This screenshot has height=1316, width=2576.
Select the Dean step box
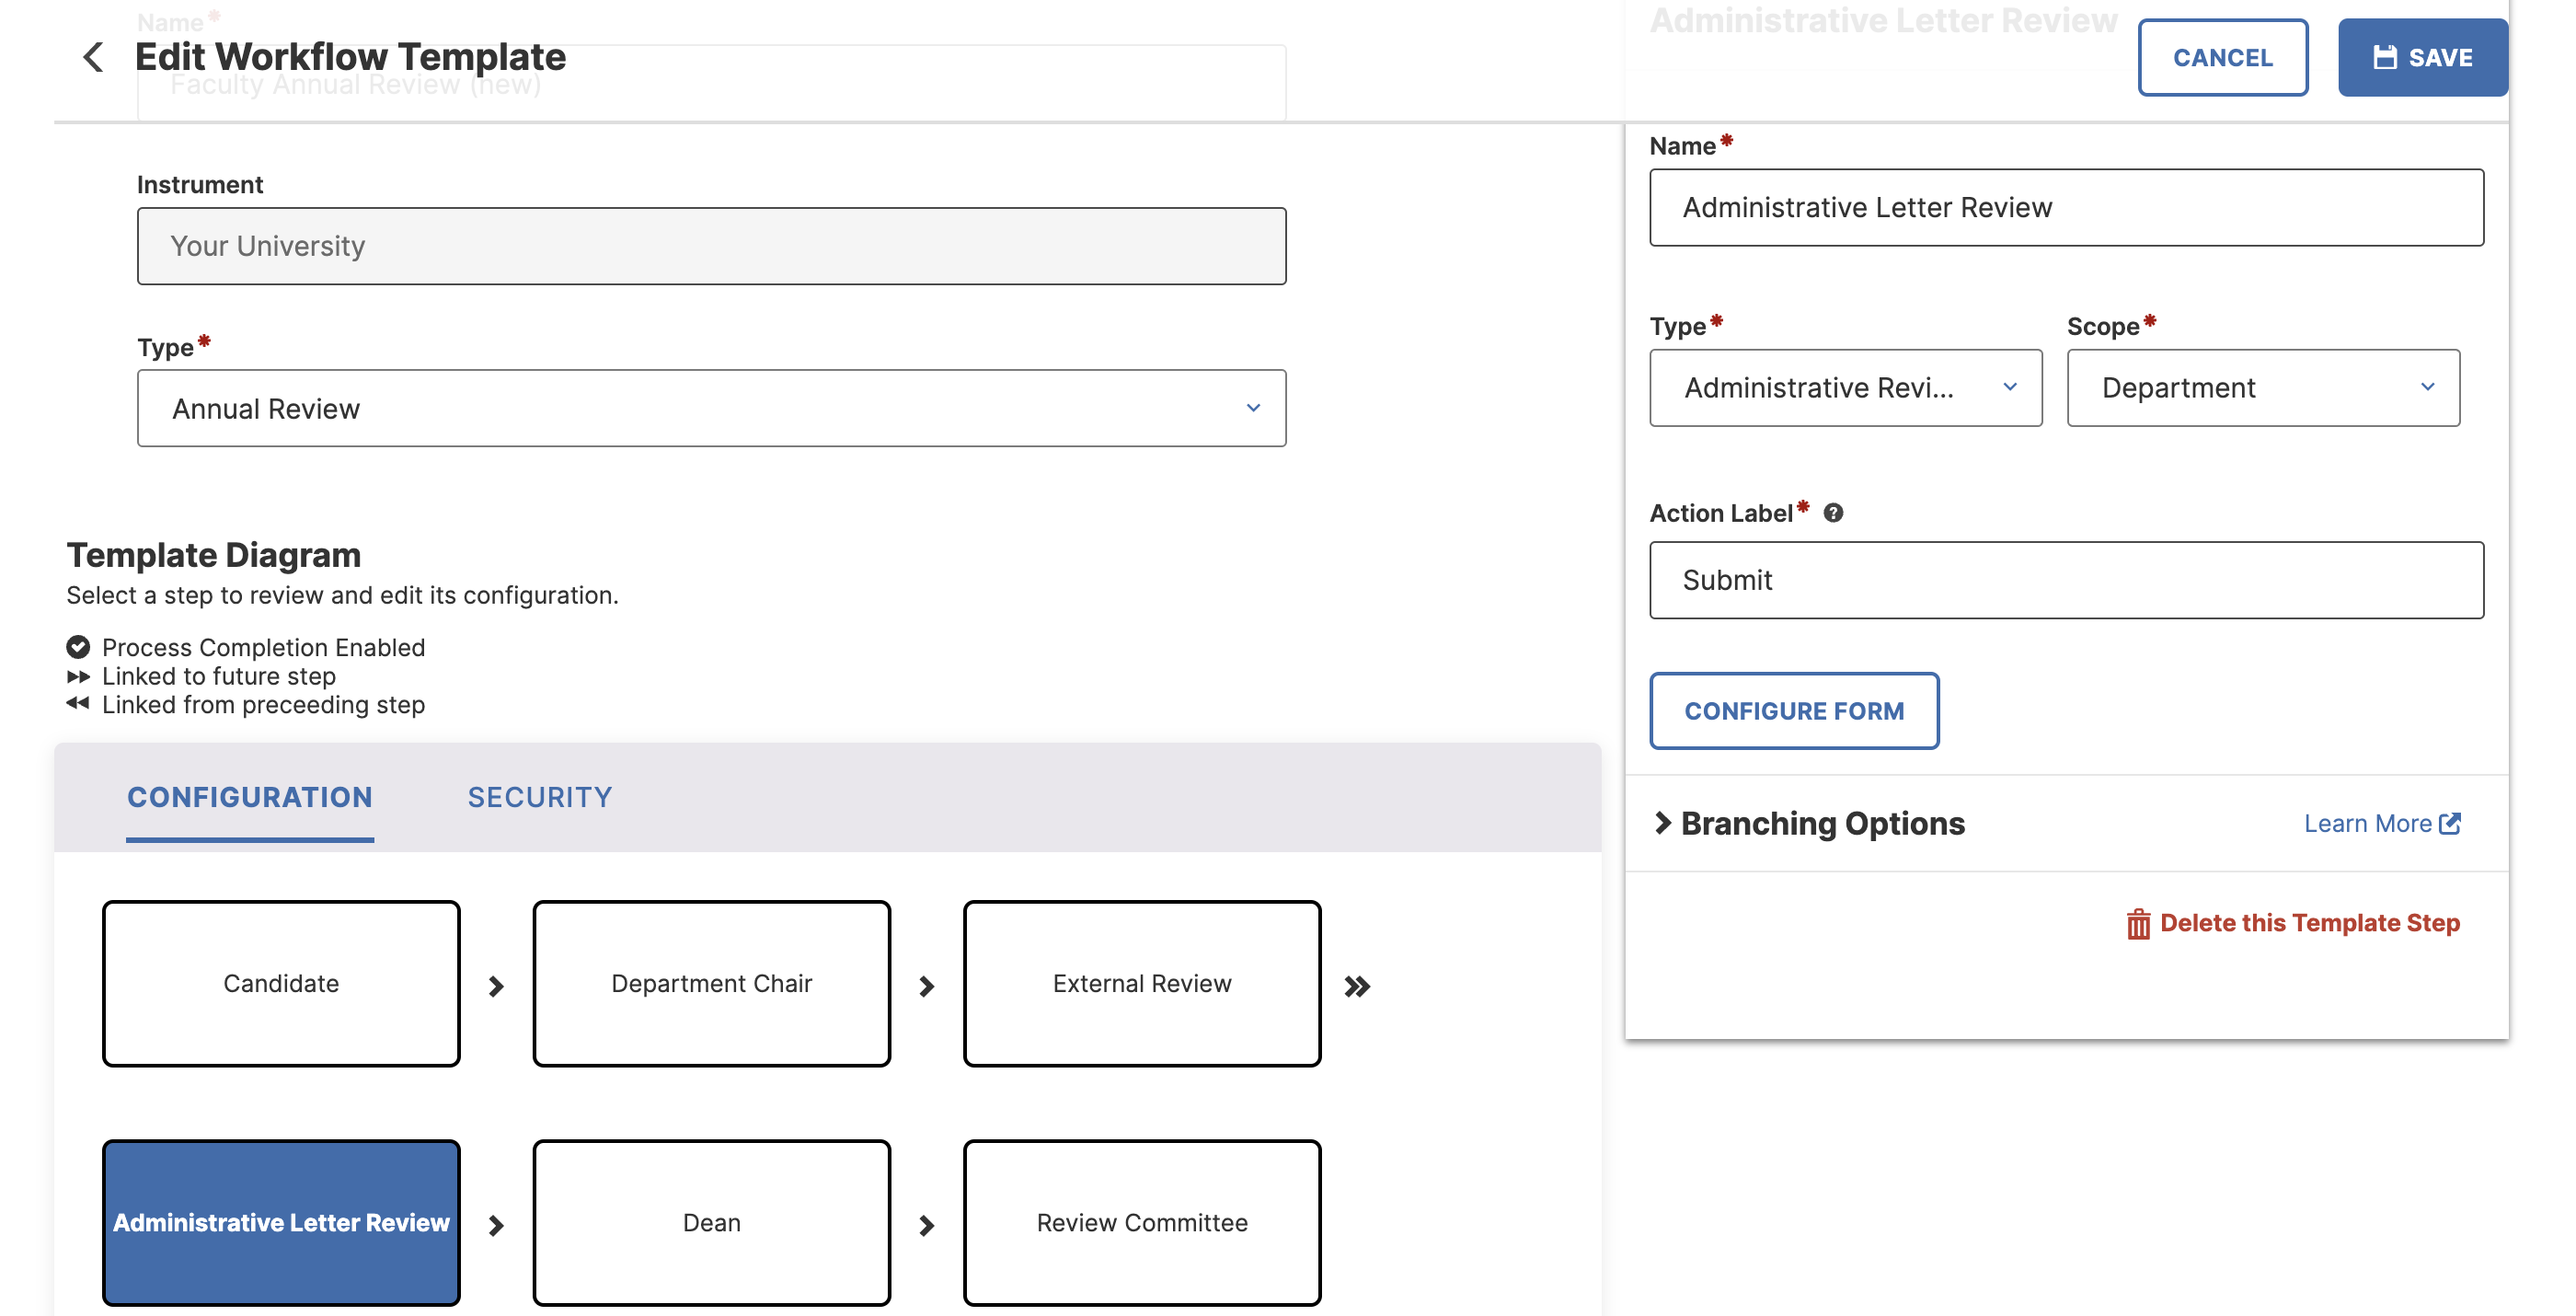pyautogui.click(x=711, y=1223)
